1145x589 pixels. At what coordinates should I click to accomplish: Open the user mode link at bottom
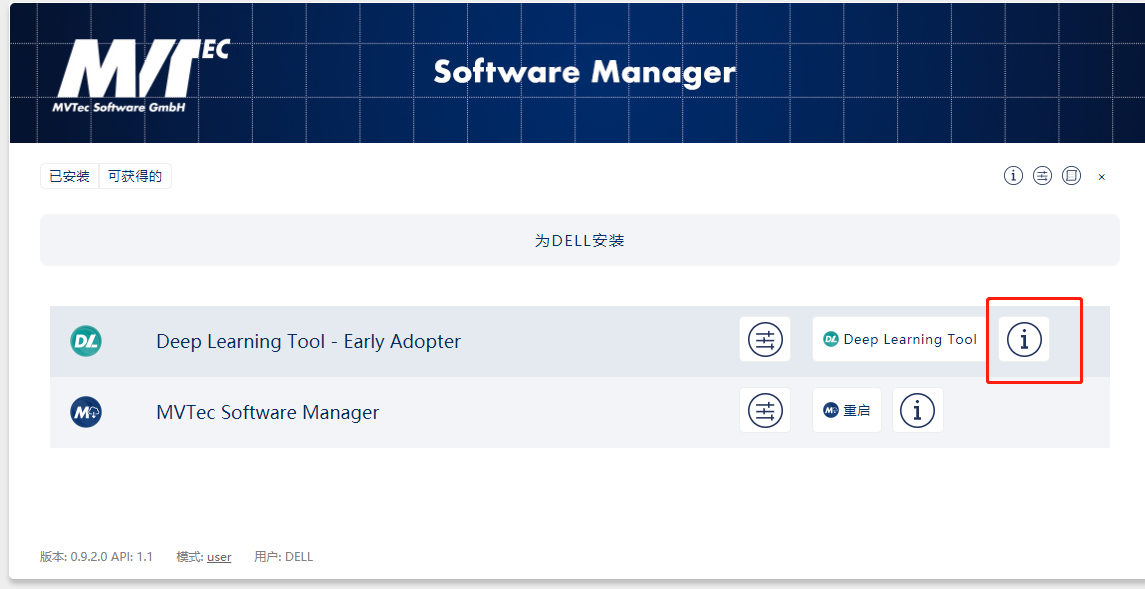[x=217, y=556]
